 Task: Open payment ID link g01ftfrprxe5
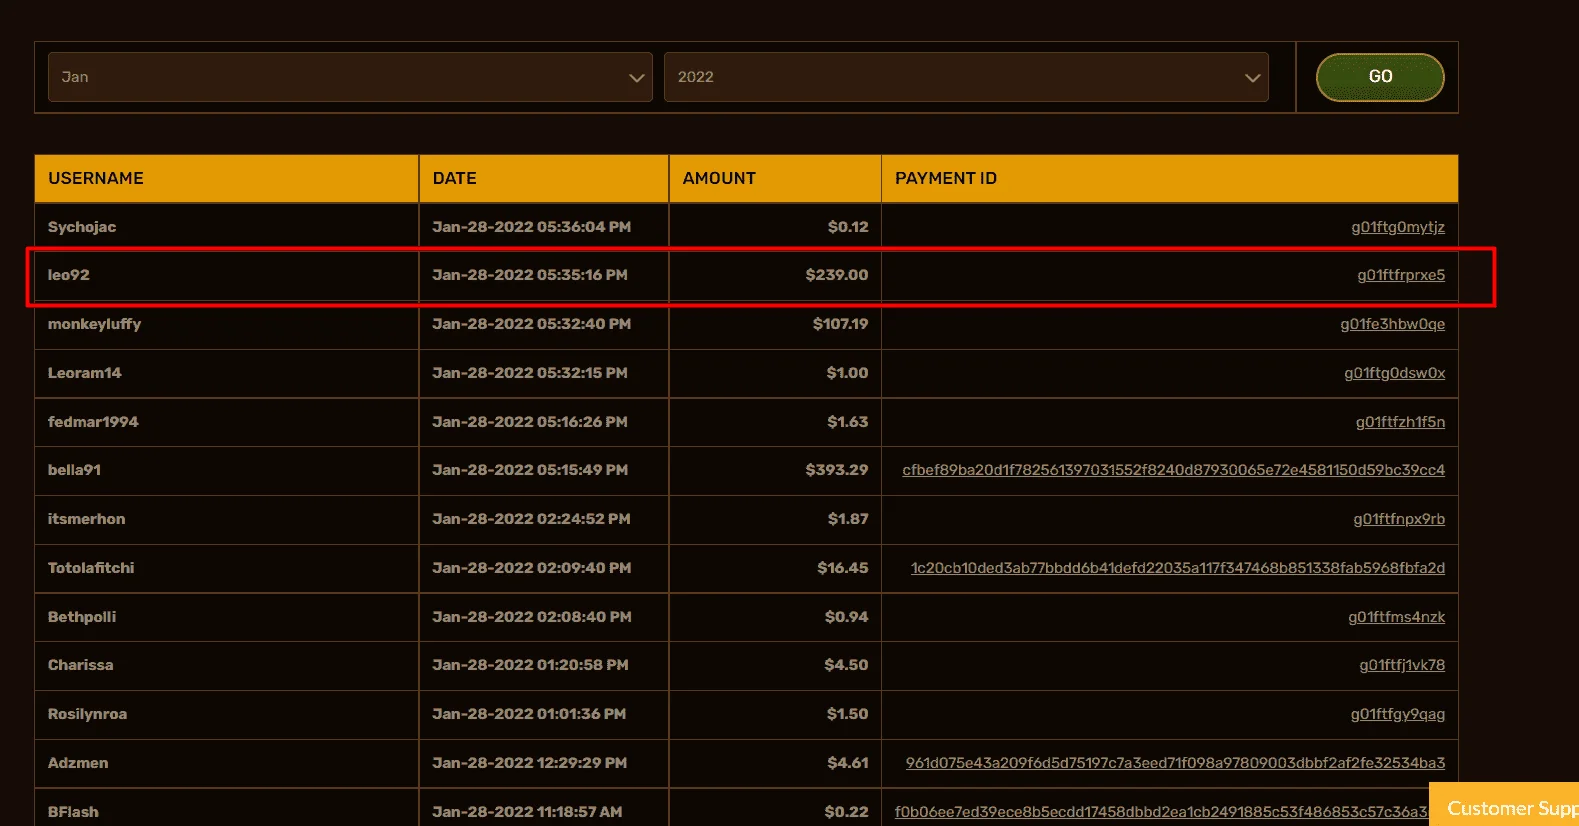(x=1401, y=275)
